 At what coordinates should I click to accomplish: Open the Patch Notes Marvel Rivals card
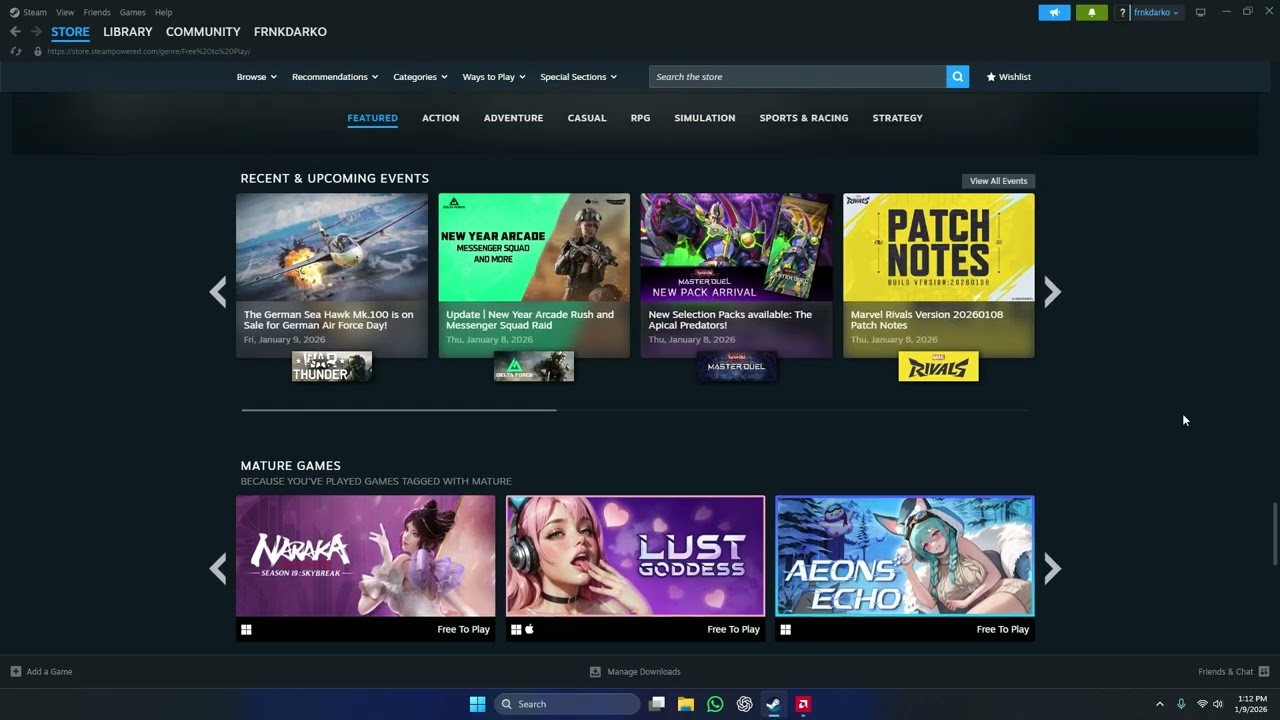[938, 275]
